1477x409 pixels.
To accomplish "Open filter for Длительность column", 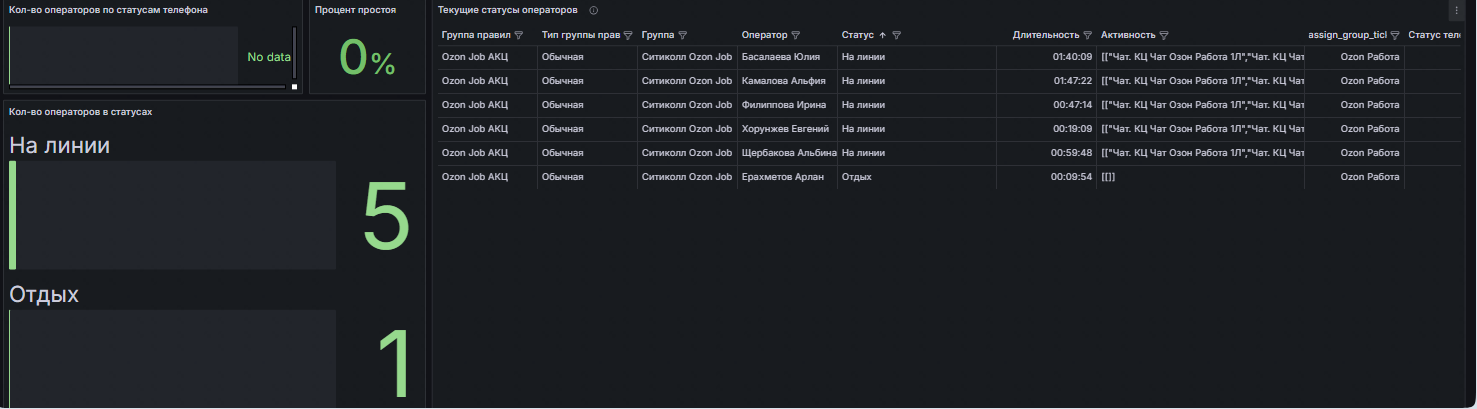I will click(1087, 35).
